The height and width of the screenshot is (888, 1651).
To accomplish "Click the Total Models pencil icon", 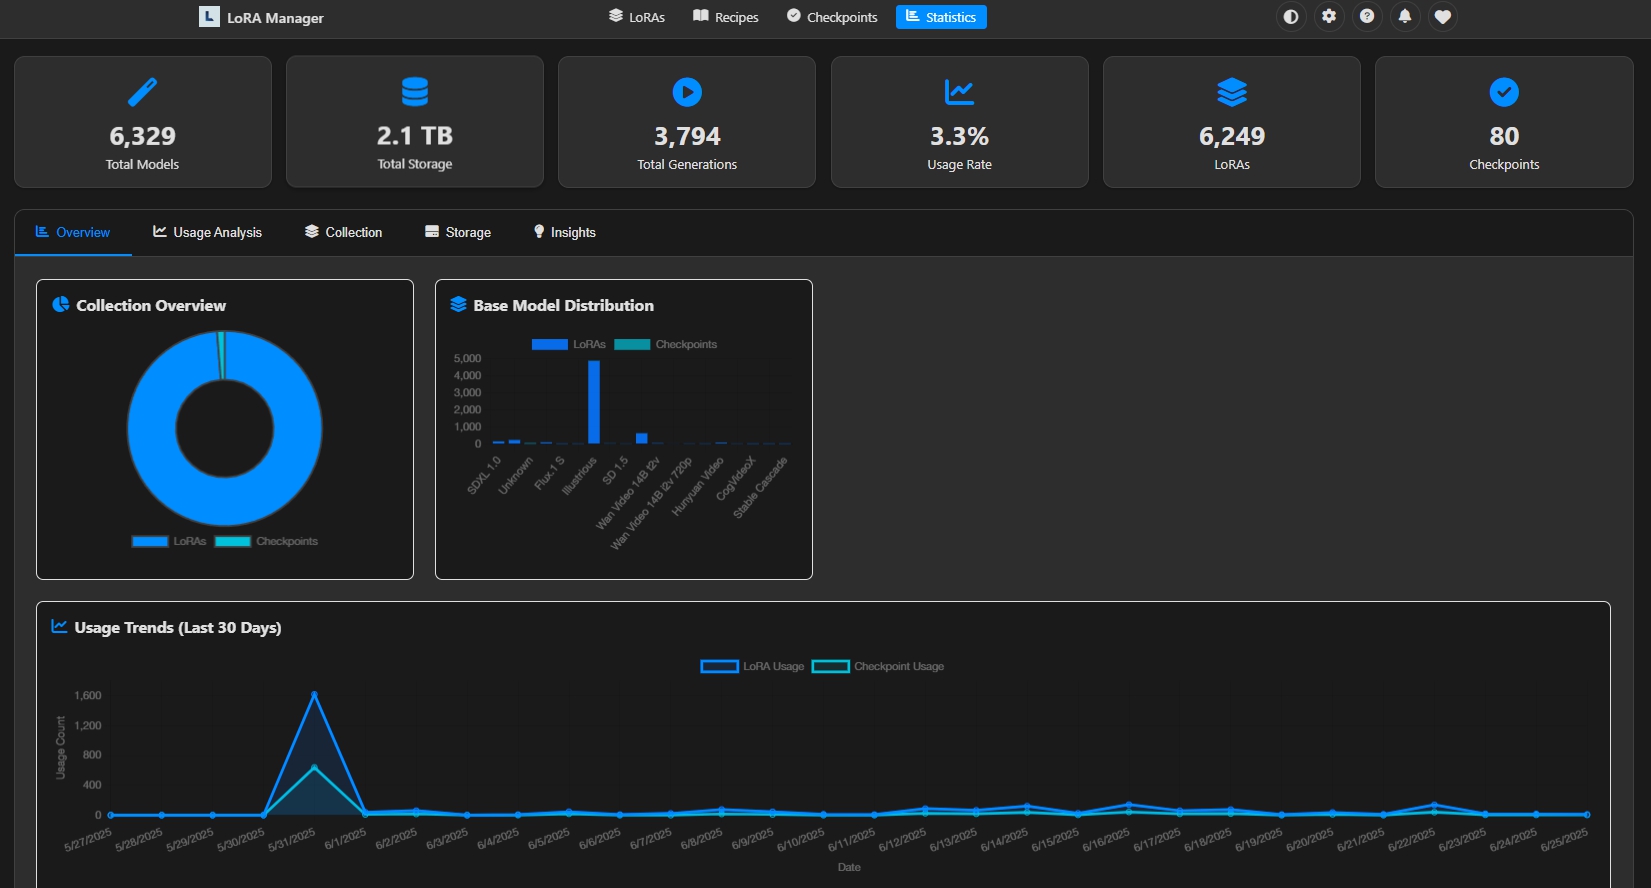I will pos(143,92).
